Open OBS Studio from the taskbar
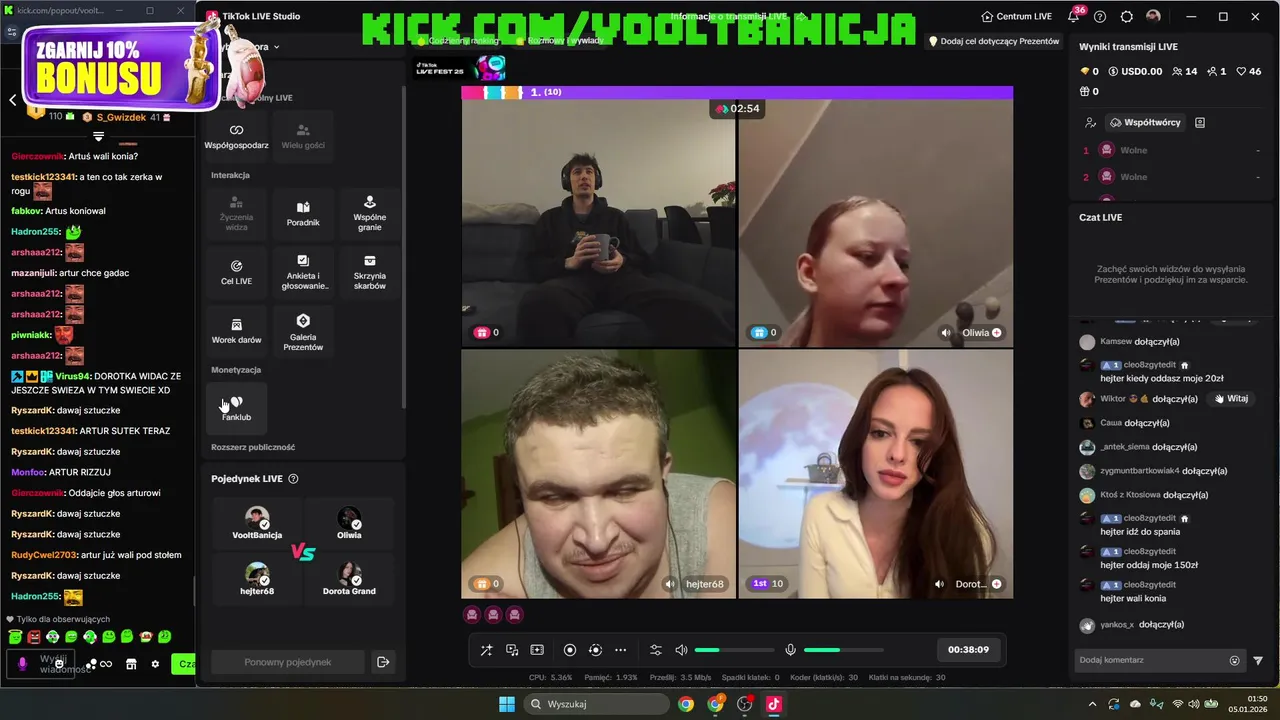The width and height of the screenshot is (1280, 720). pyautogui.click(x=745, y=704)
